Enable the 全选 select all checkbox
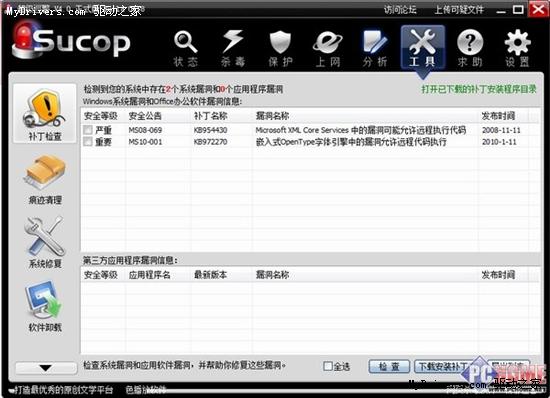Screen dimensions: 550x398 click(x=328, y=366)
